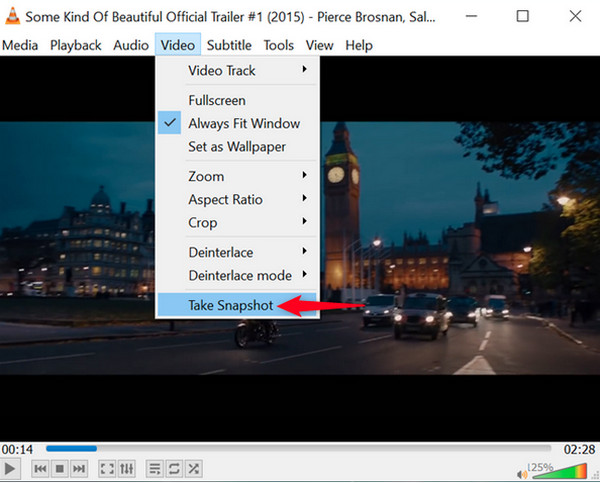Viewport: 600px width, 483px height.
Task: Expand the Crop submenu
Action: [237, 222]
